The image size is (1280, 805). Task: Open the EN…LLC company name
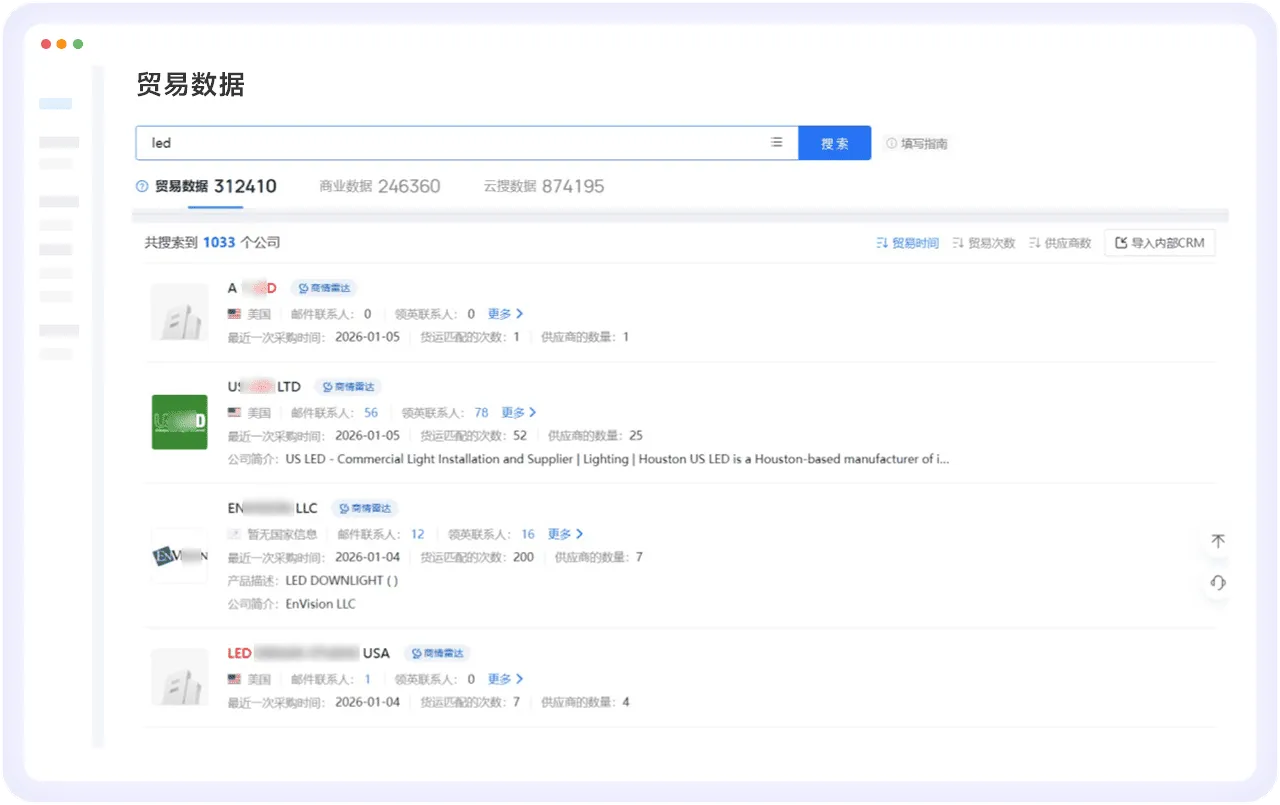(272, 509)
